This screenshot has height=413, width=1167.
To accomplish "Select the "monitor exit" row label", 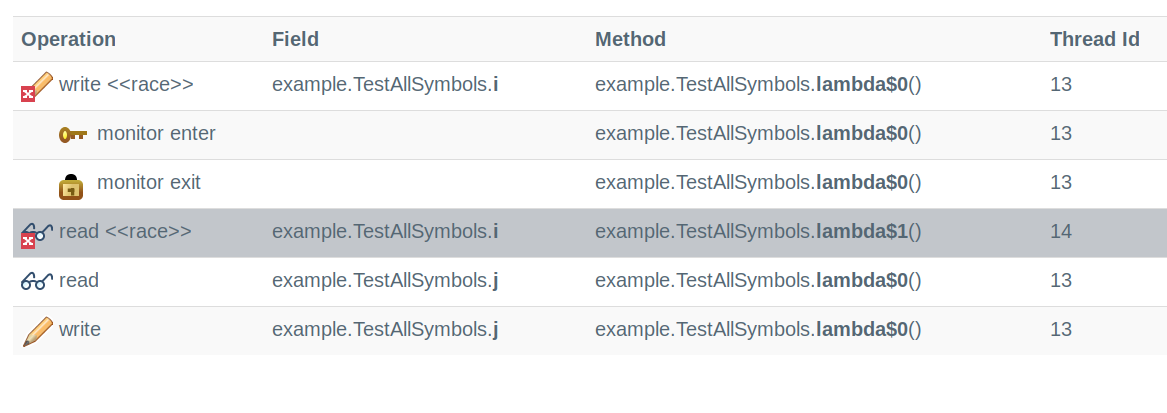I will (x=149, y=183).
